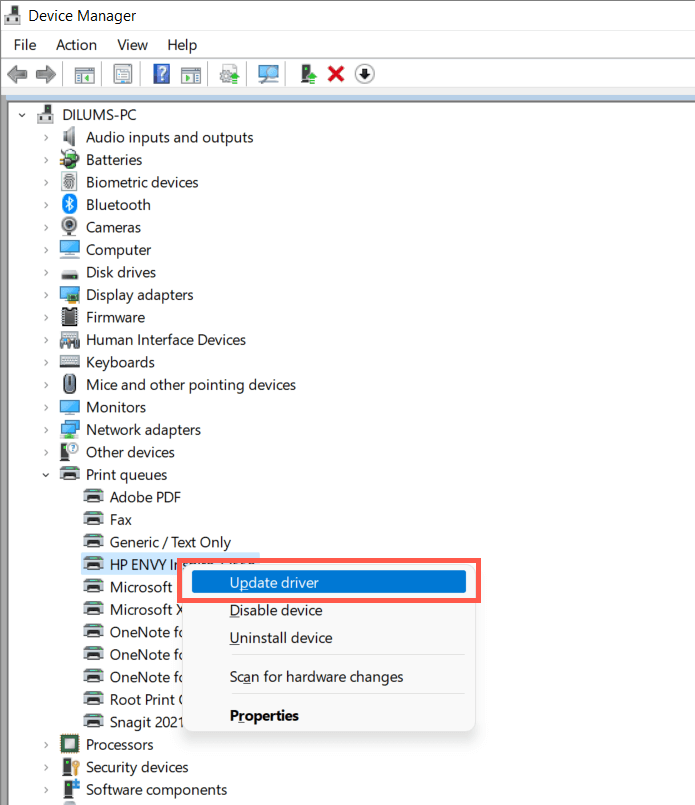695x805 pixels.
Task: Open the Action menu
Action: [x=76, y=45]
